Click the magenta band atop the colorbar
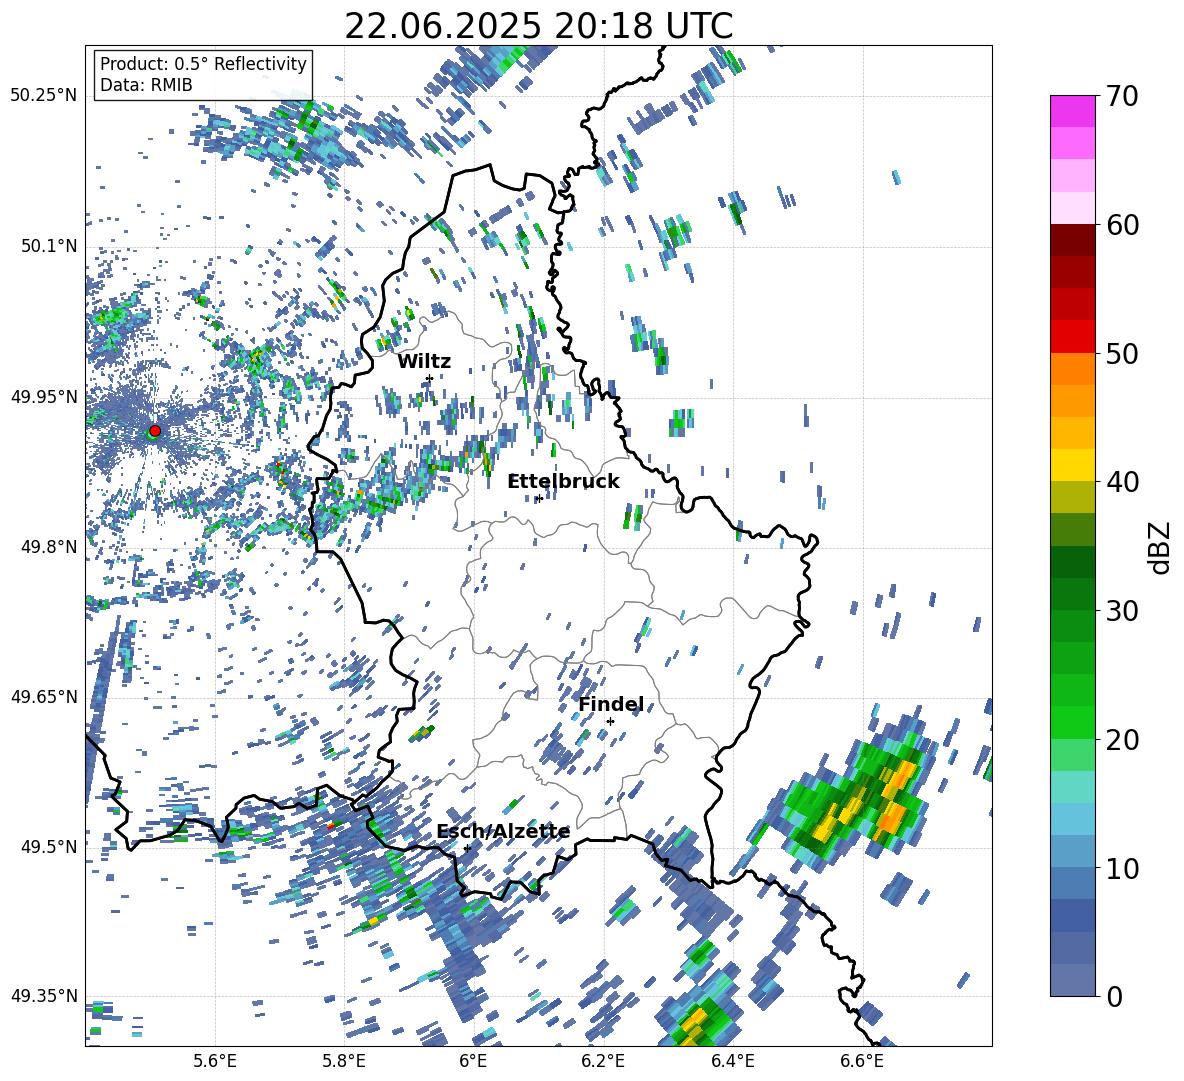1184x1081 pixels. 1073,111
